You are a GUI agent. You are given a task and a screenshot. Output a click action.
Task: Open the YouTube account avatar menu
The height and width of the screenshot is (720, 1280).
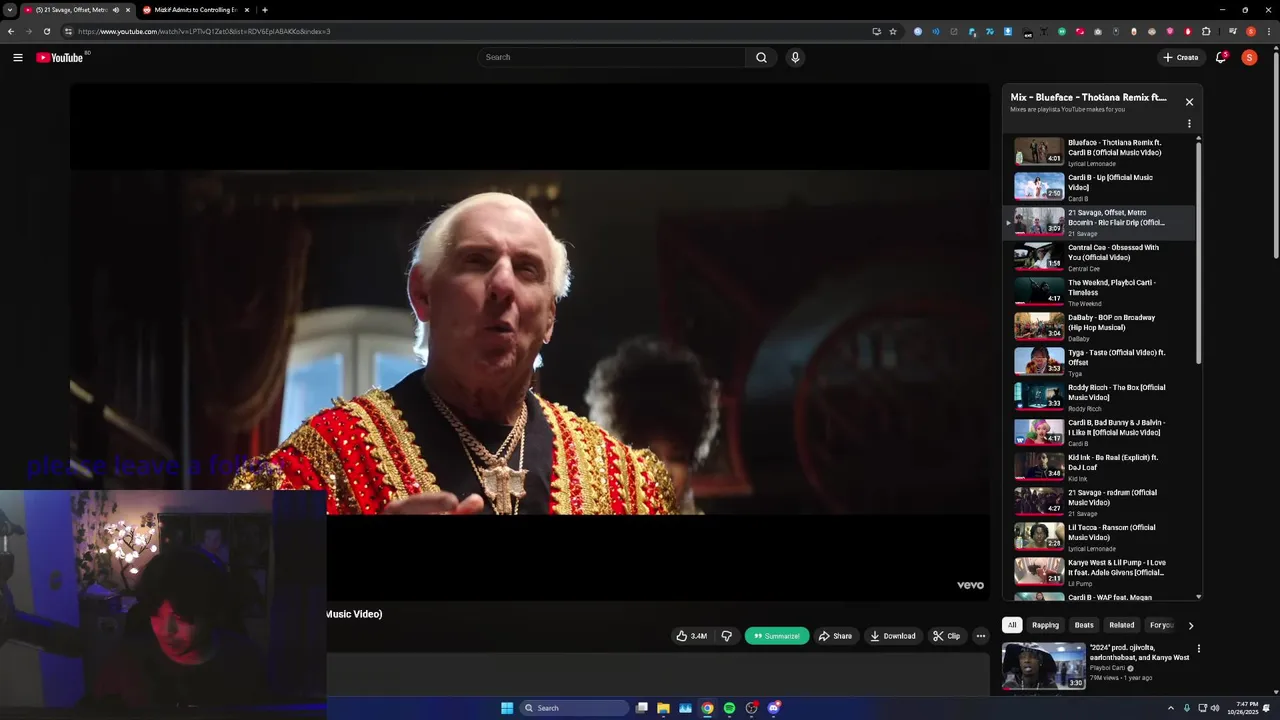click(x=1249, y=57)
